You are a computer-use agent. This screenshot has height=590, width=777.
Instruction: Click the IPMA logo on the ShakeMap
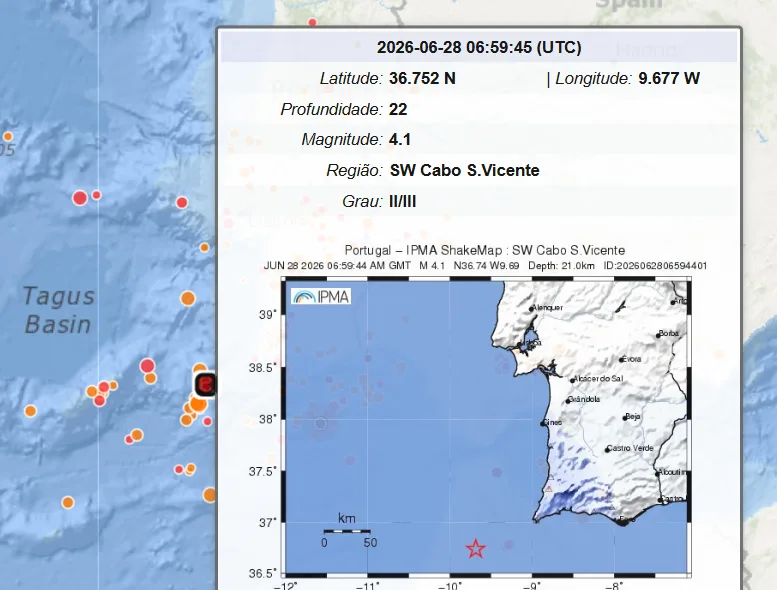[x=321, y=296]
